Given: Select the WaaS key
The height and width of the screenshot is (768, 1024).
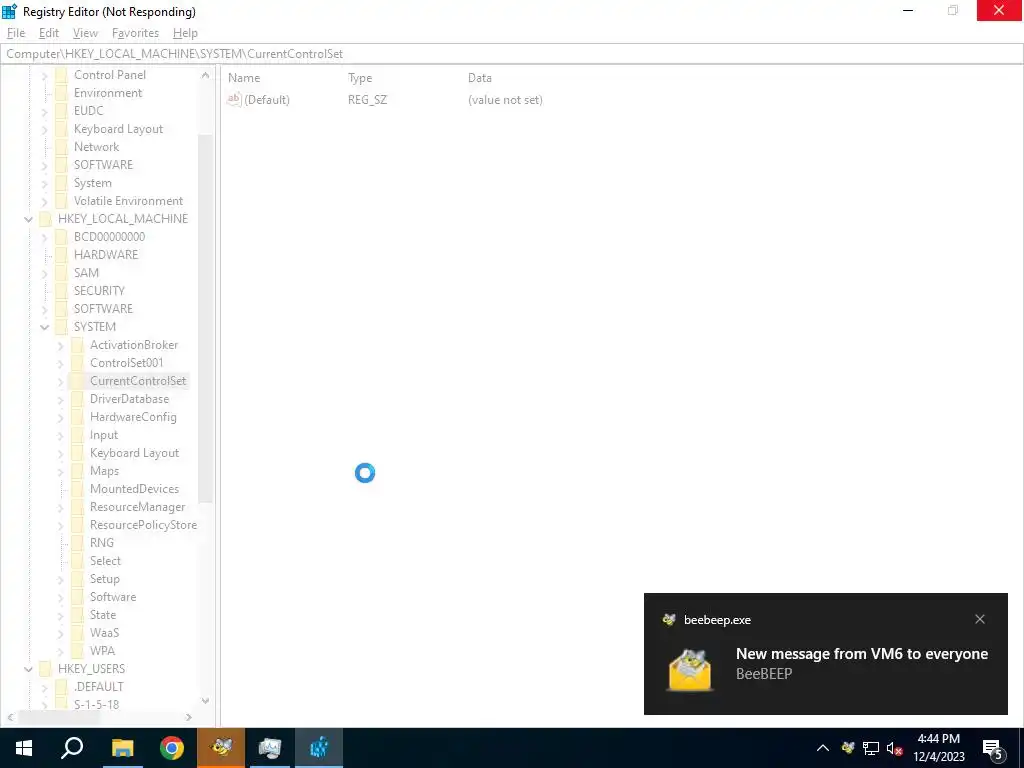Looking at the screenshot, I should [x=104, y=633].
